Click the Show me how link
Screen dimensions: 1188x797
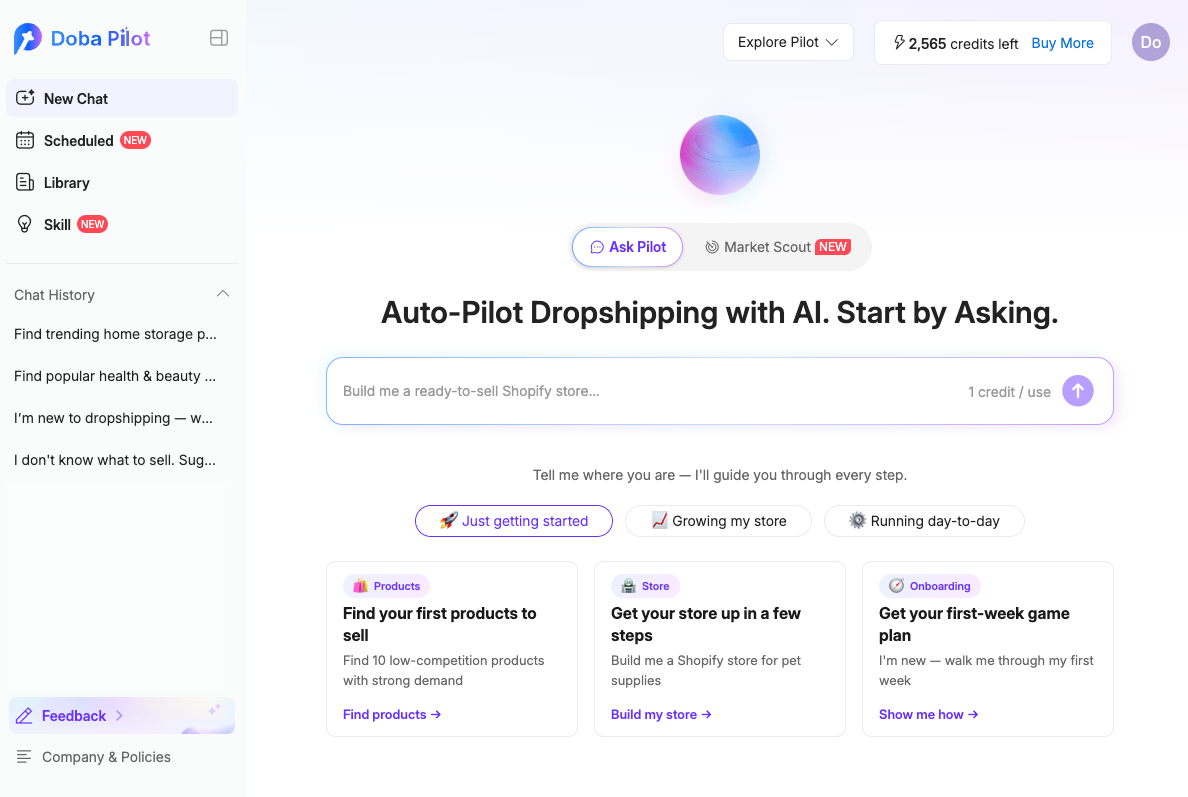[929, 714]
